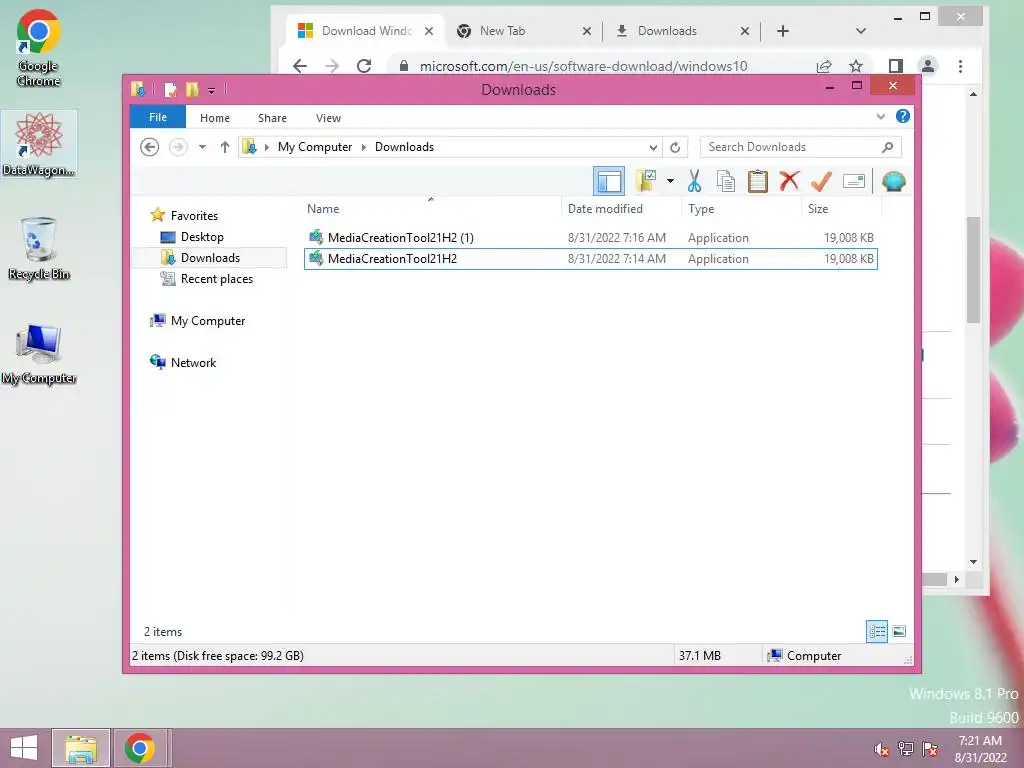Click new folder quick access icon
The image size is (1024, 768).
[x=193, y=89]
